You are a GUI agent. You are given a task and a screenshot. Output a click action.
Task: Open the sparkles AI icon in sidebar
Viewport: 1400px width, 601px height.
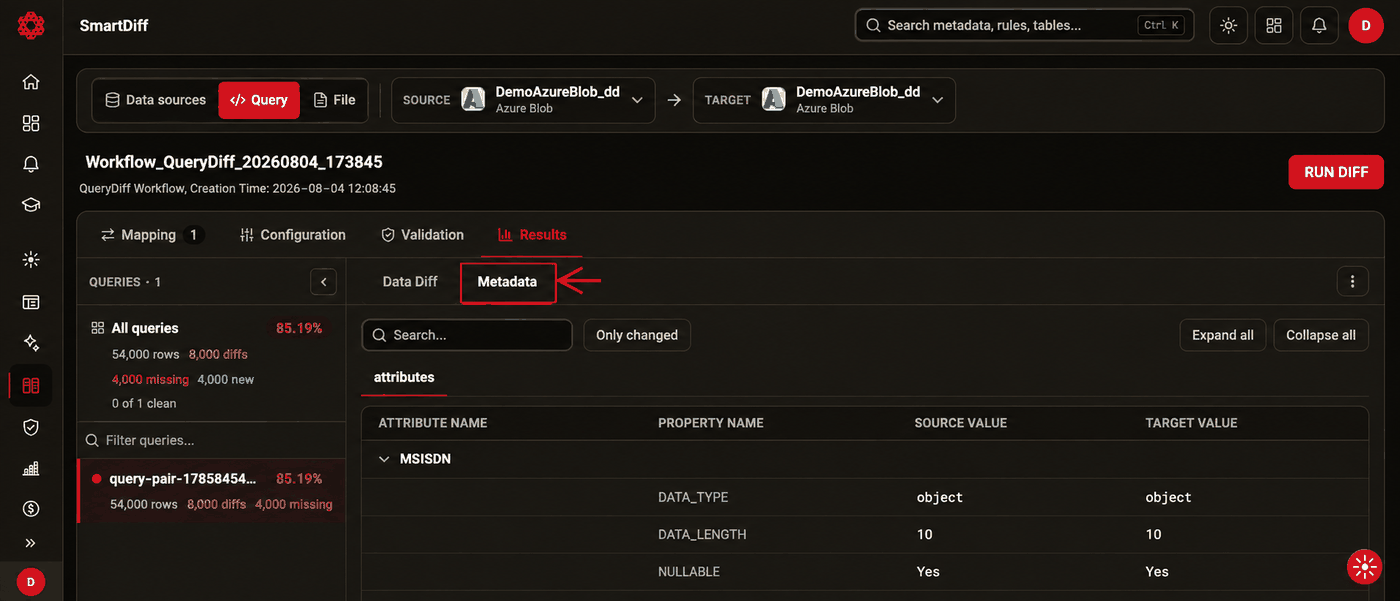coord(31,343)
